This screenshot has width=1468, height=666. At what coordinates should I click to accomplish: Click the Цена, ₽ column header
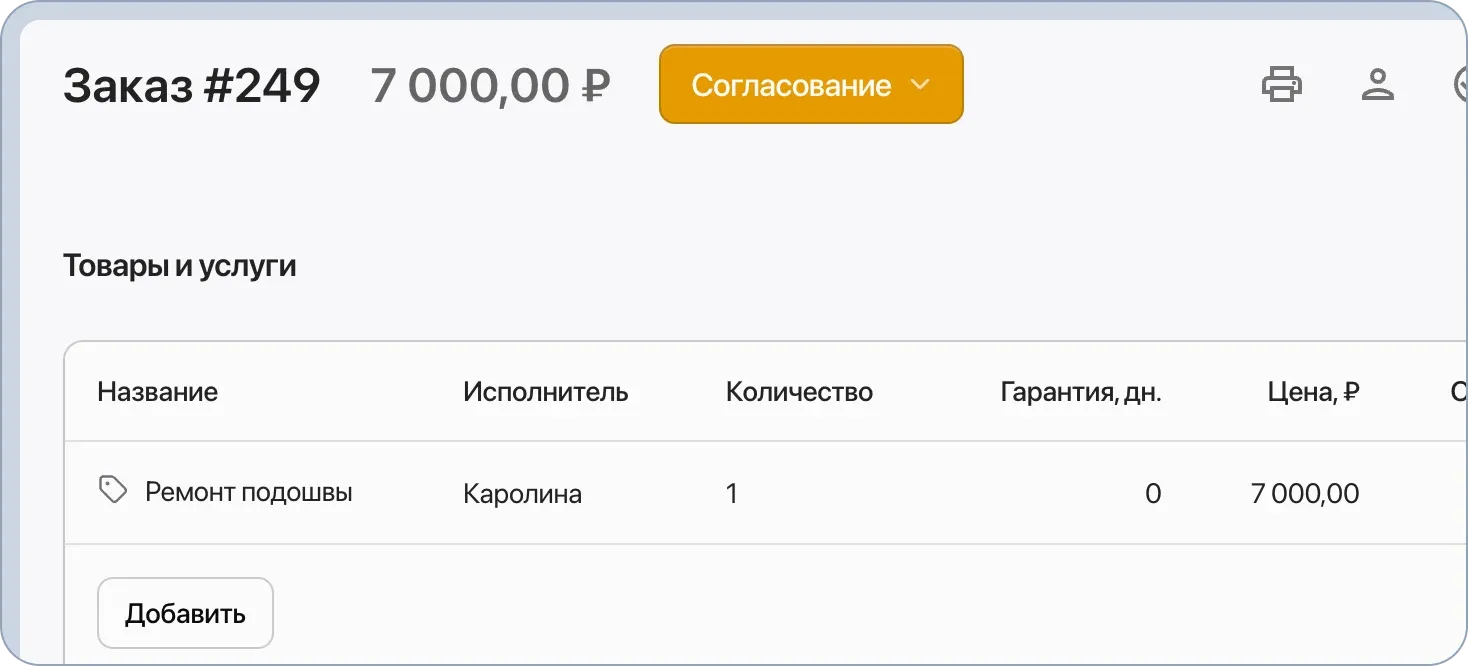1314,392
